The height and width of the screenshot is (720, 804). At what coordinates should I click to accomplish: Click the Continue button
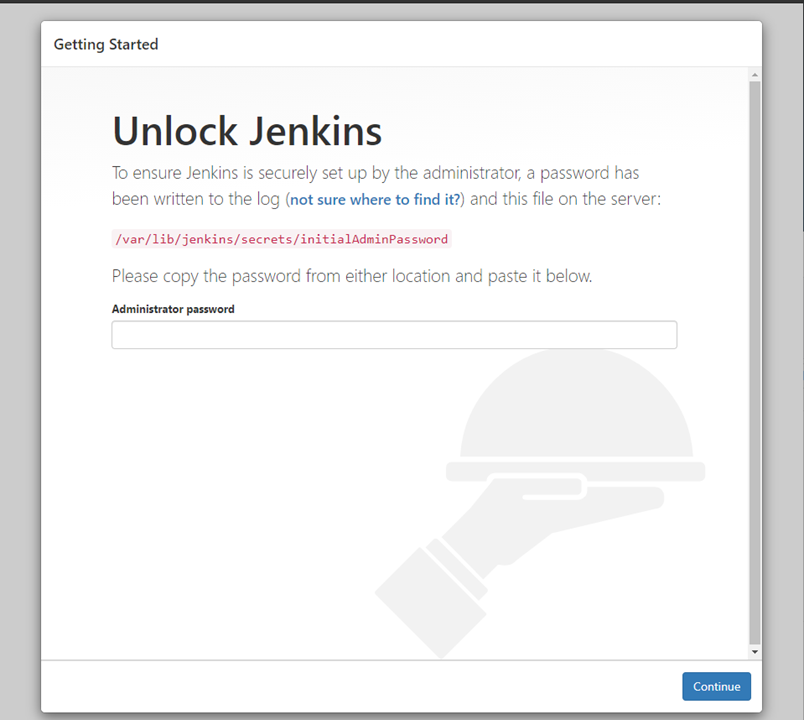coord(716,686)
